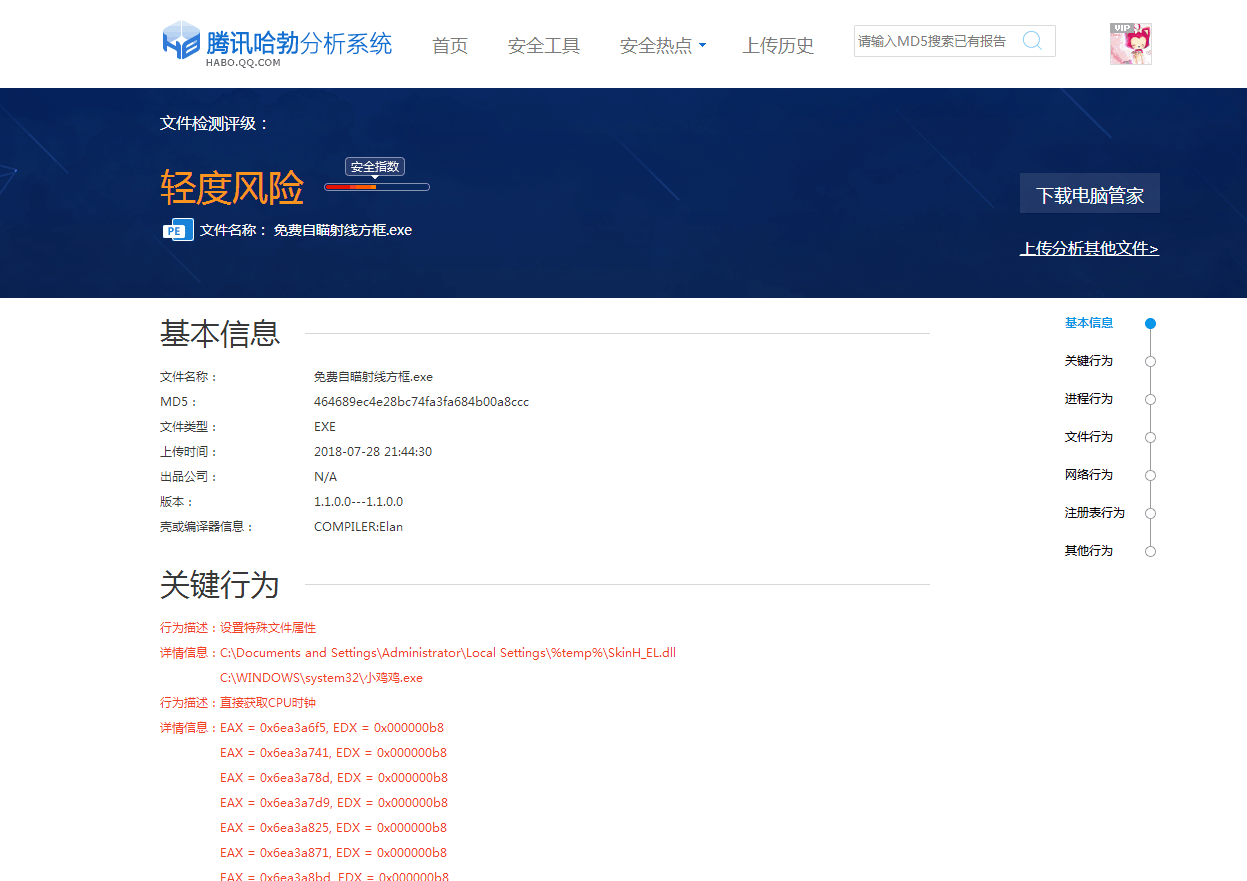This screenshot has width=1247, height=881.
Task: Jump to 其他行为 section
Action: 1088,551
